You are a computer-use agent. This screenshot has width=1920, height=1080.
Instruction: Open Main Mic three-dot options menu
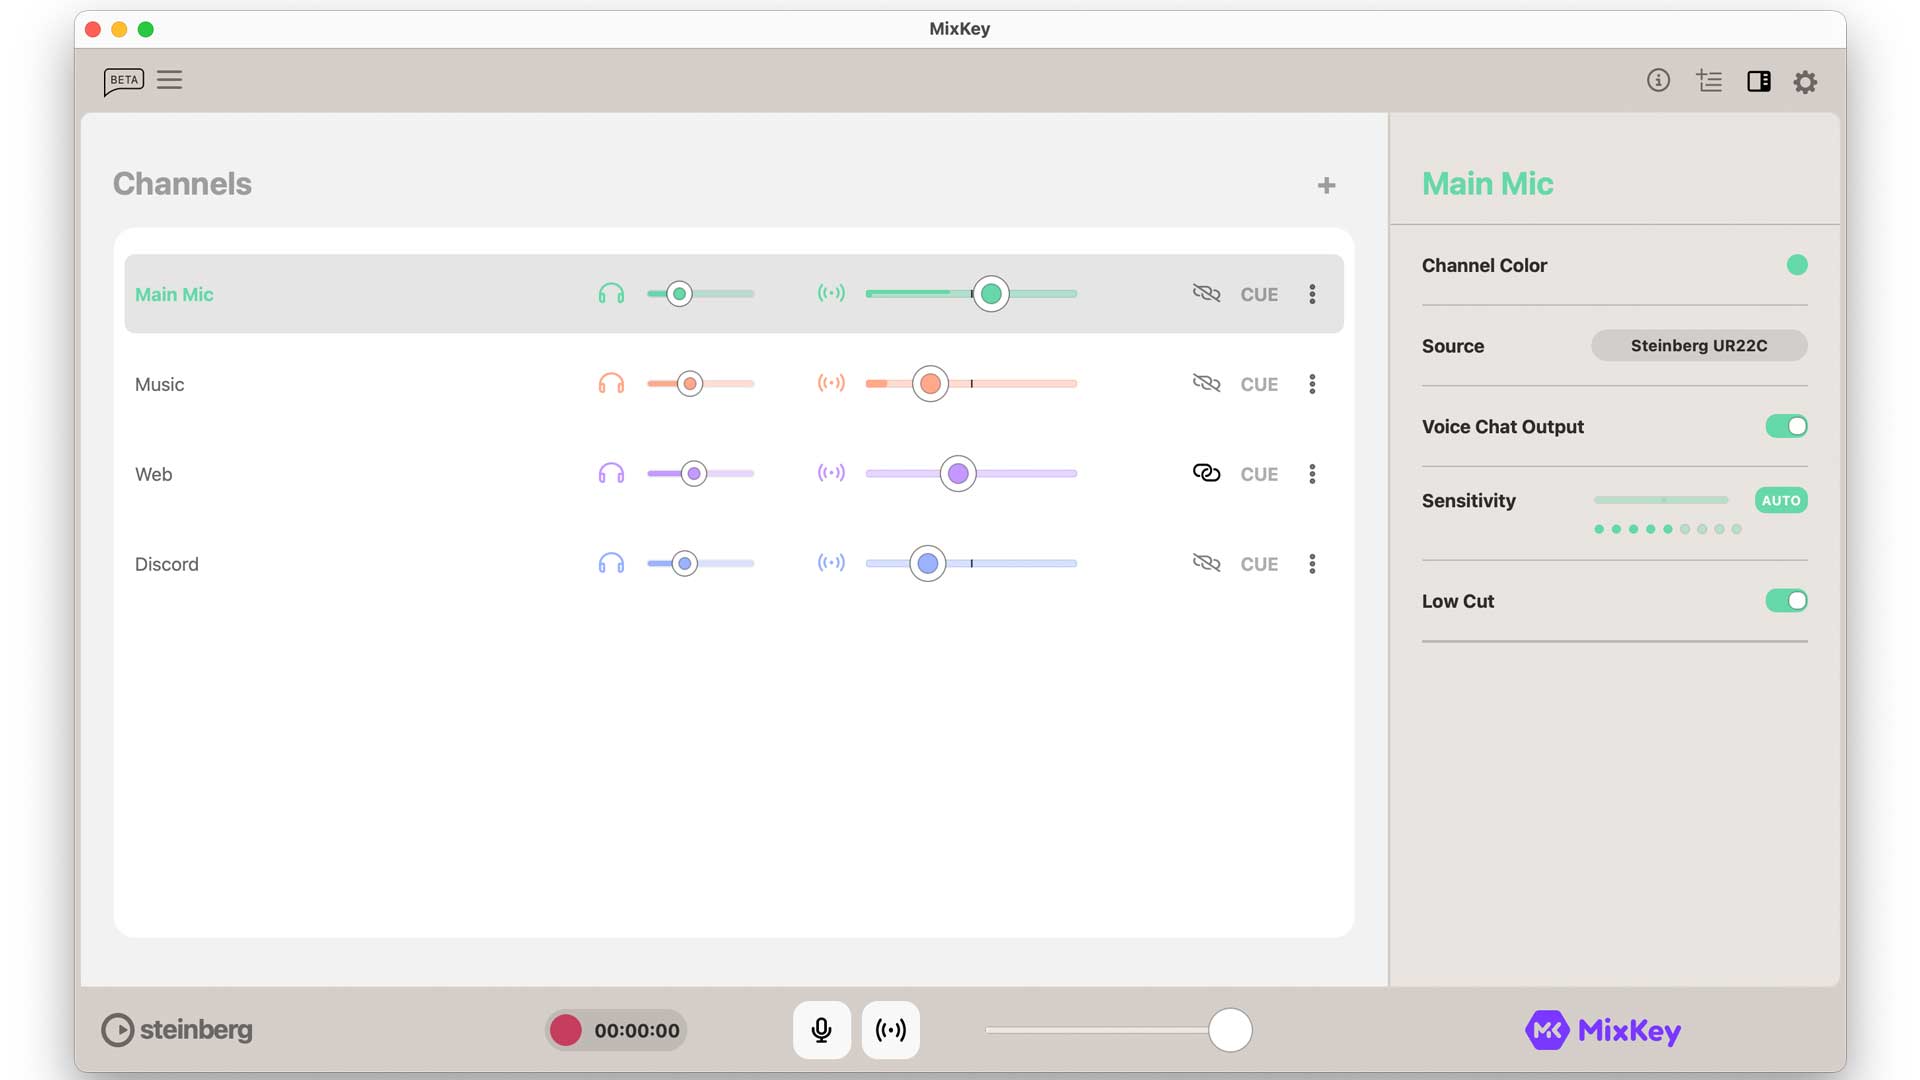pyautogui.click(x=1312, y=294)
